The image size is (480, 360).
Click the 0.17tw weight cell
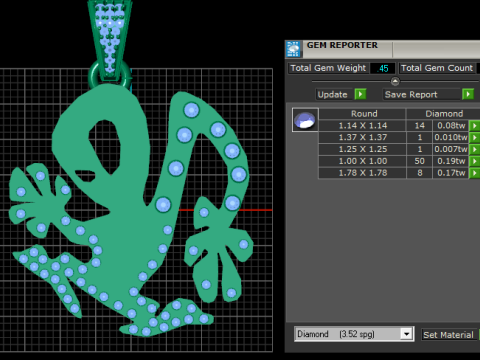click(x=451, y=173)
